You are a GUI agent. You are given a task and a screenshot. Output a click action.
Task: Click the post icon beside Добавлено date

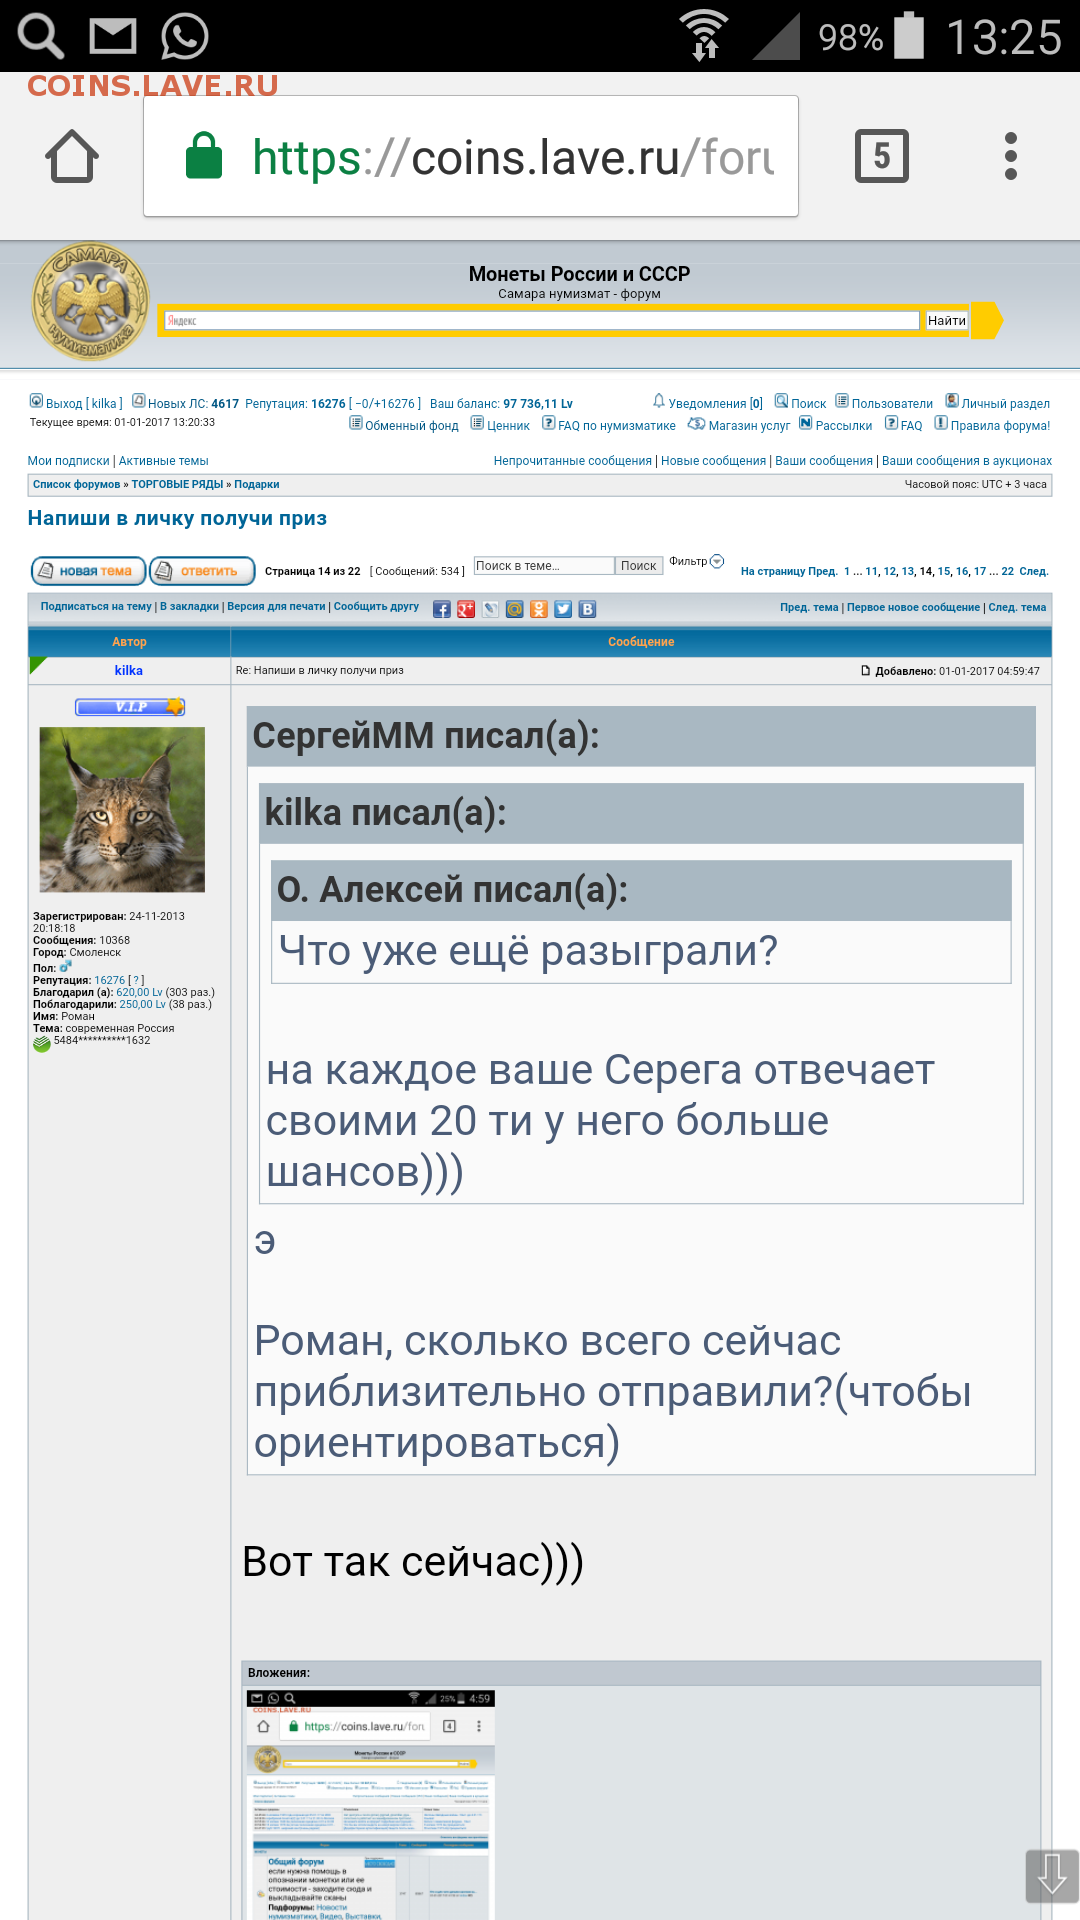point(866,671)
